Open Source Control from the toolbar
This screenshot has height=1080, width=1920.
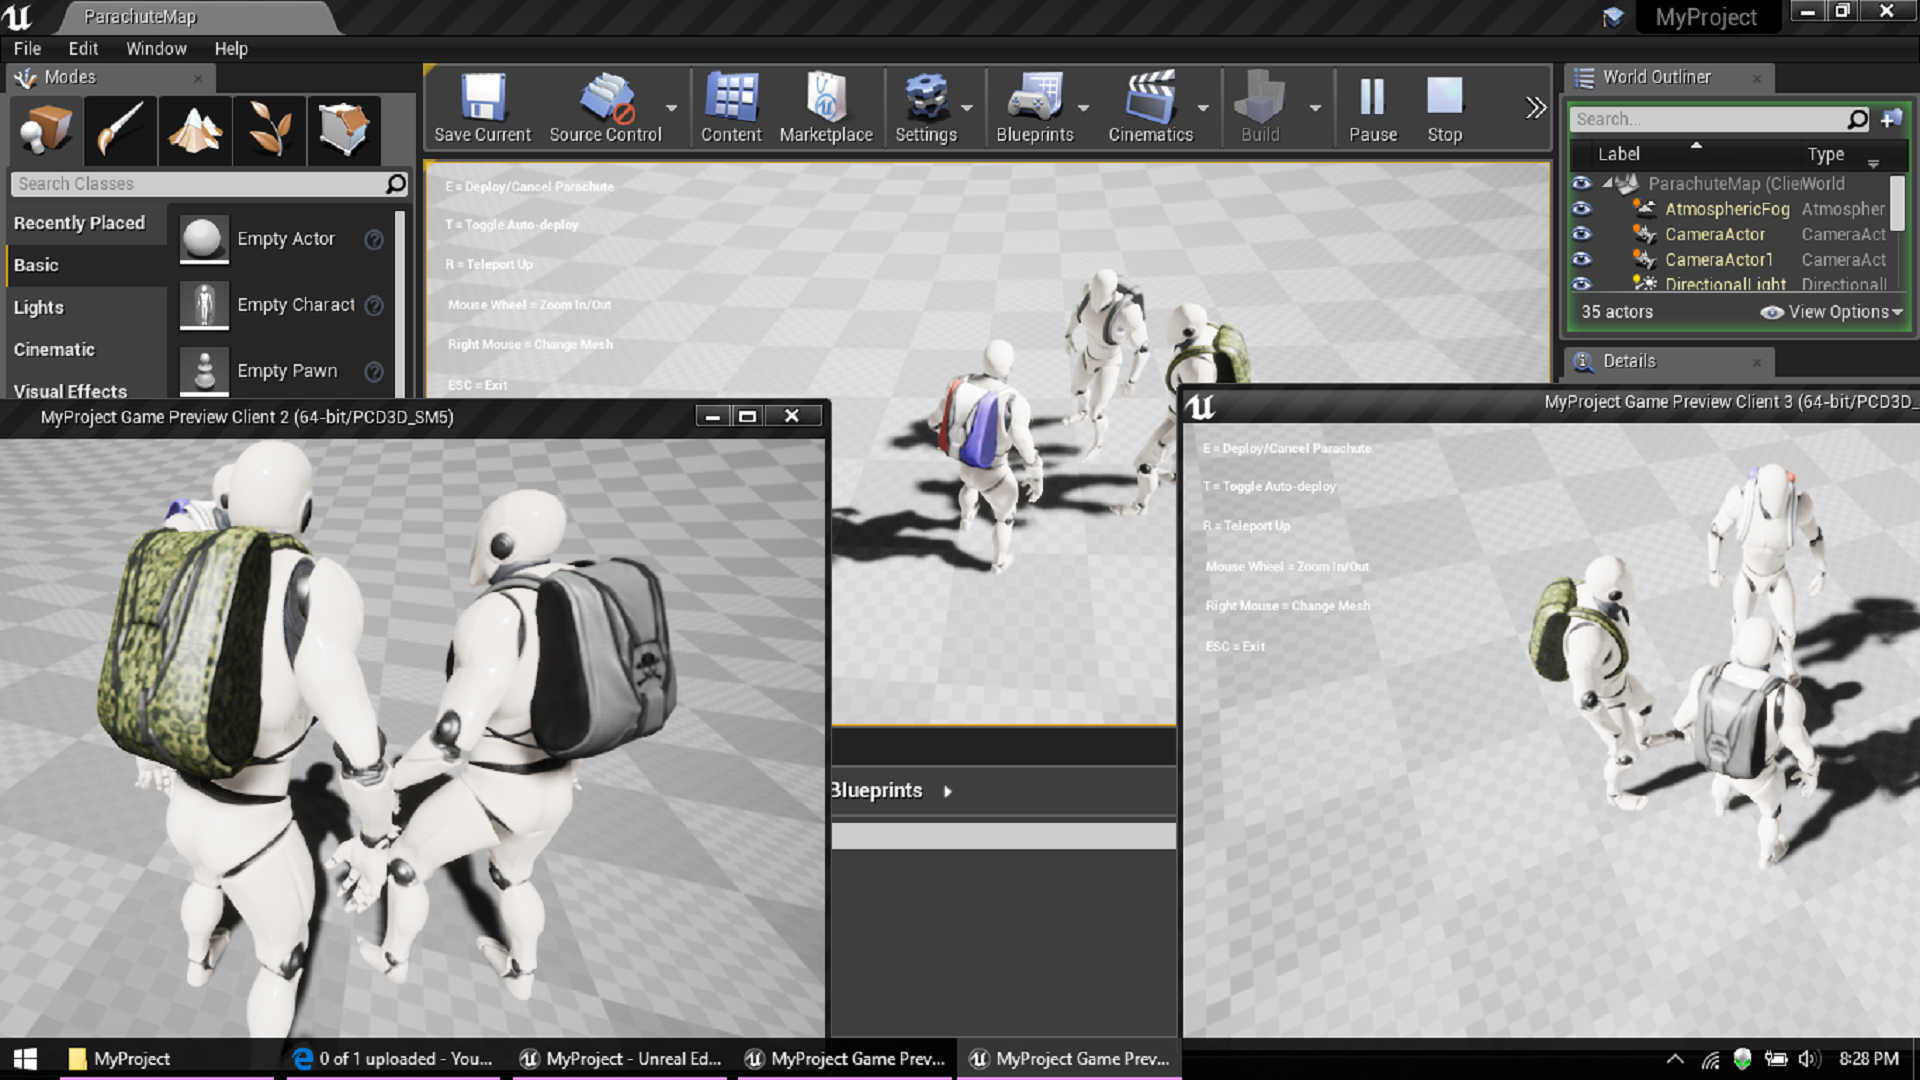click(606, 107)
